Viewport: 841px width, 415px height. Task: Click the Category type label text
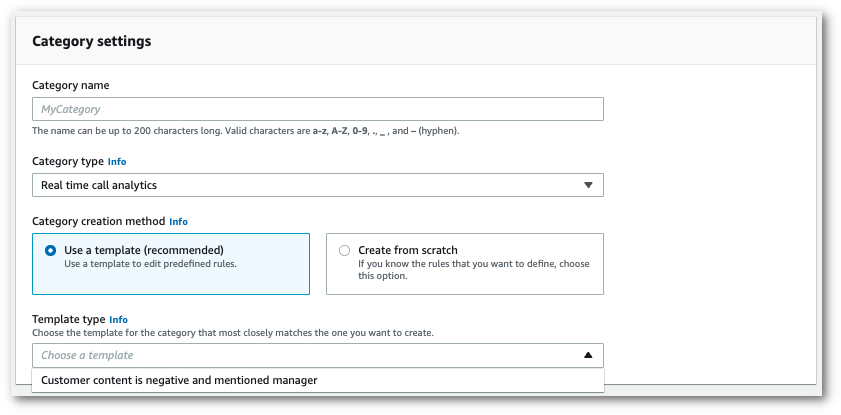tap(68, 161)
